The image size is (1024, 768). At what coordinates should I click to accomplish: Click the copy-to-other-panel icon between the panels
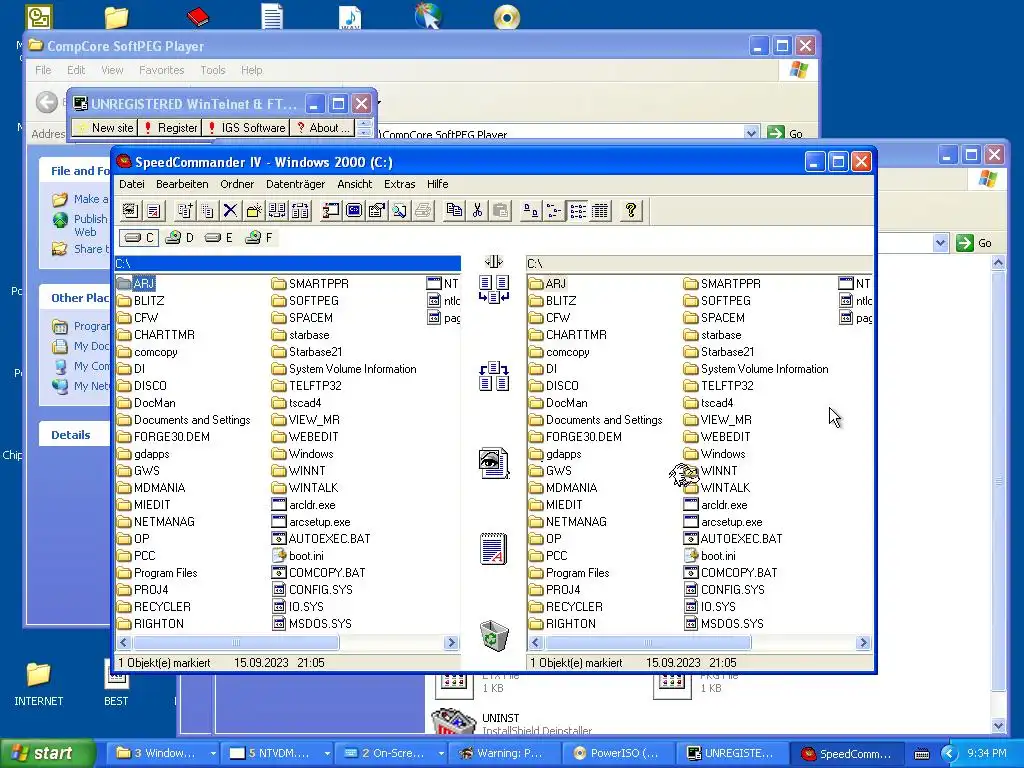(494, 289)
